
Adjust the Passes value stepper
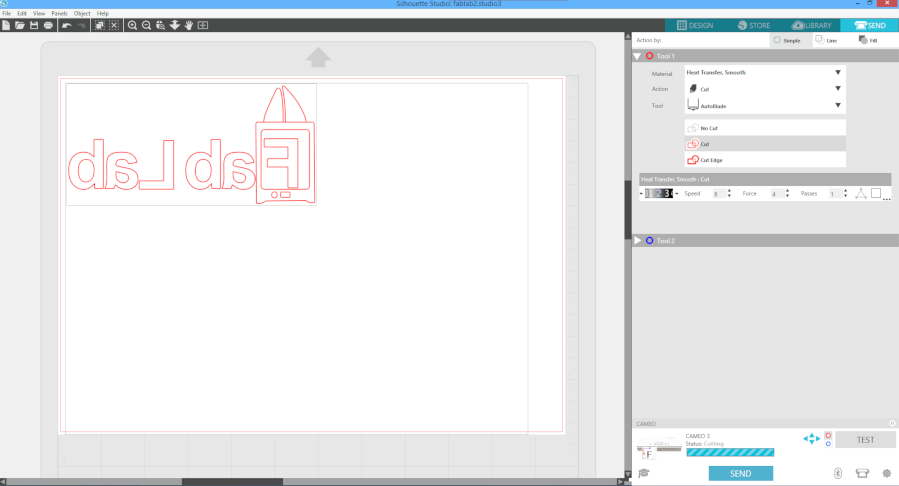[845, 194]
